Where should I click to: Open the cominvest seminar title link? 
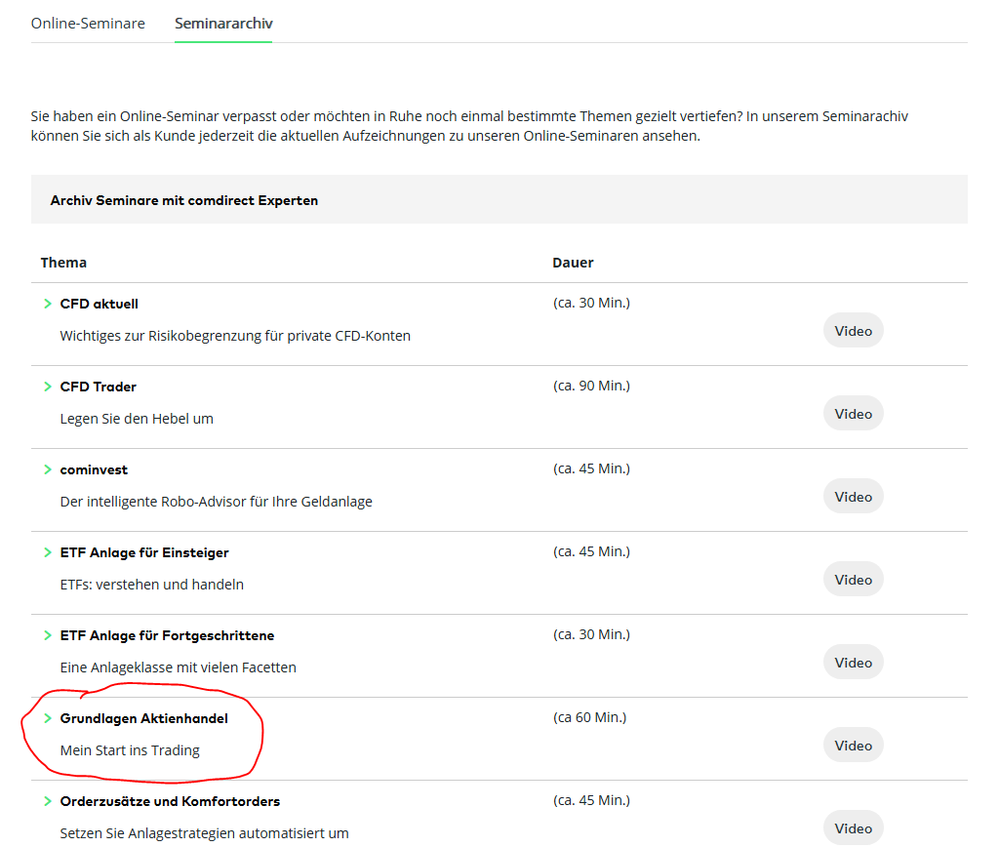(x=94, y=470)
